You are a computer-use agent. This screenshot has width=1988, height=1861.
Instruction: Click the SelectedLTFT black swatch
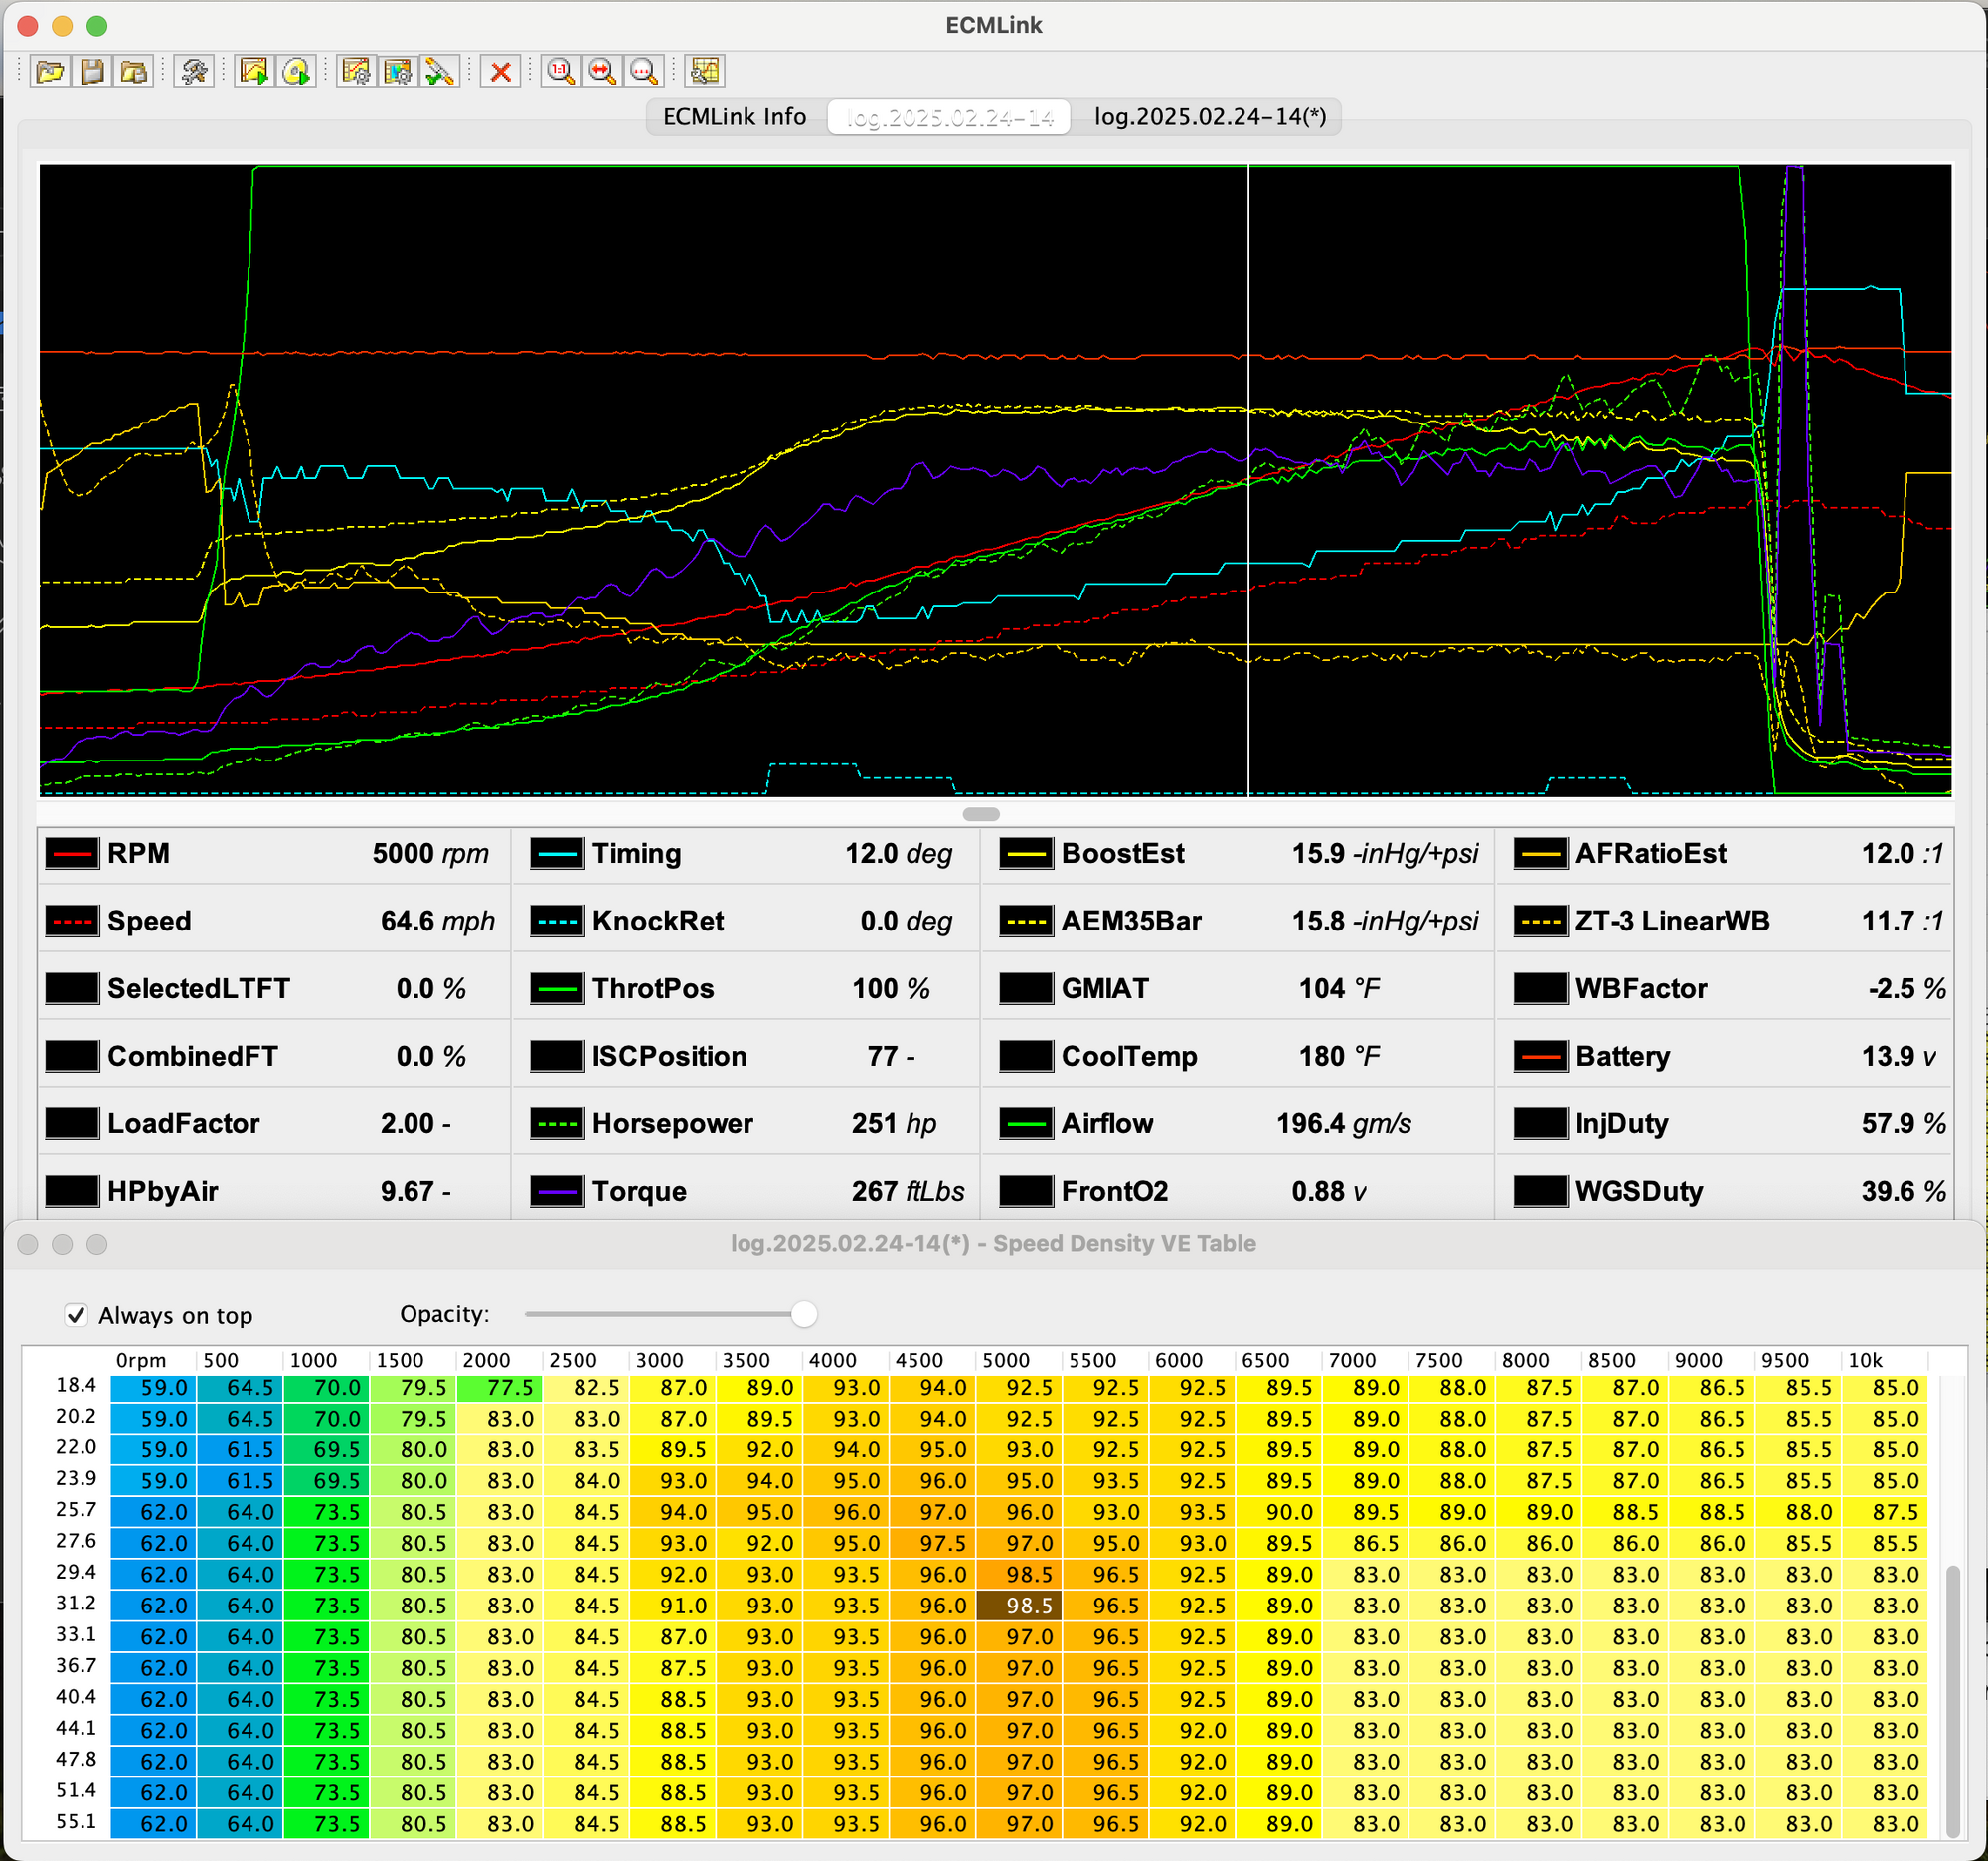(x=72, y=989)
